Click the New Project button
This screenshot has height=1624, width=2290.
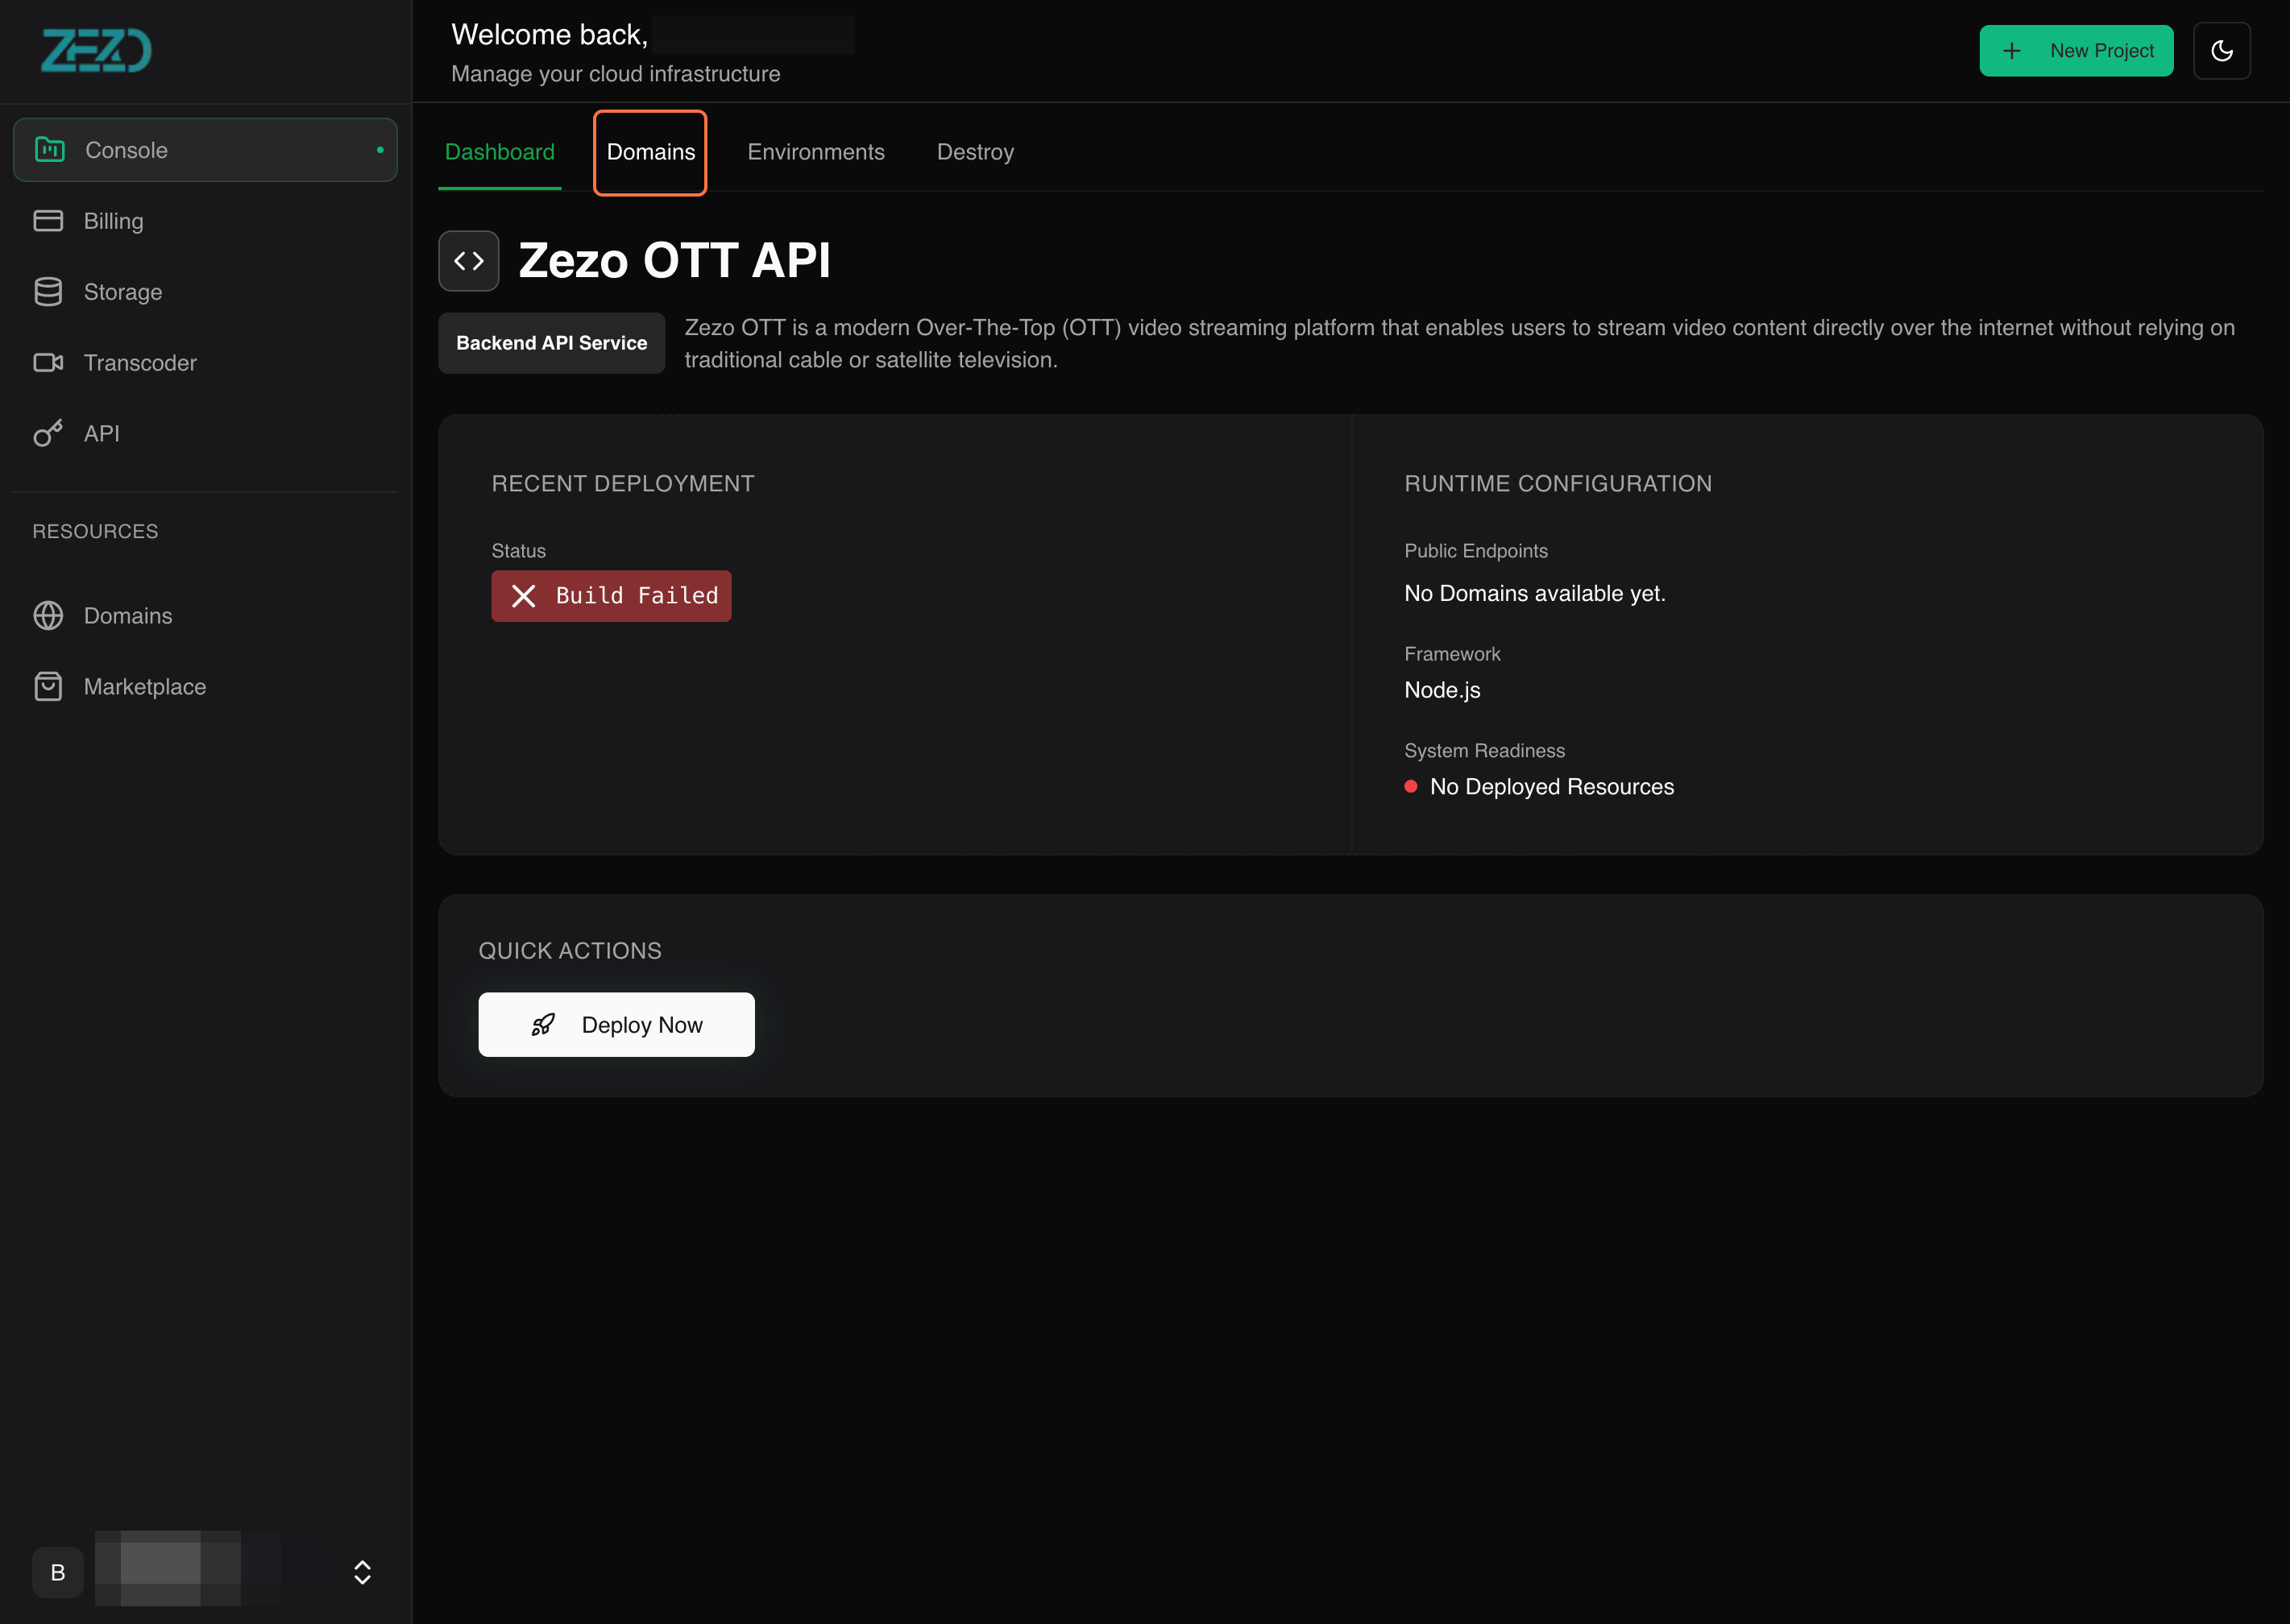pos(2076,51)
